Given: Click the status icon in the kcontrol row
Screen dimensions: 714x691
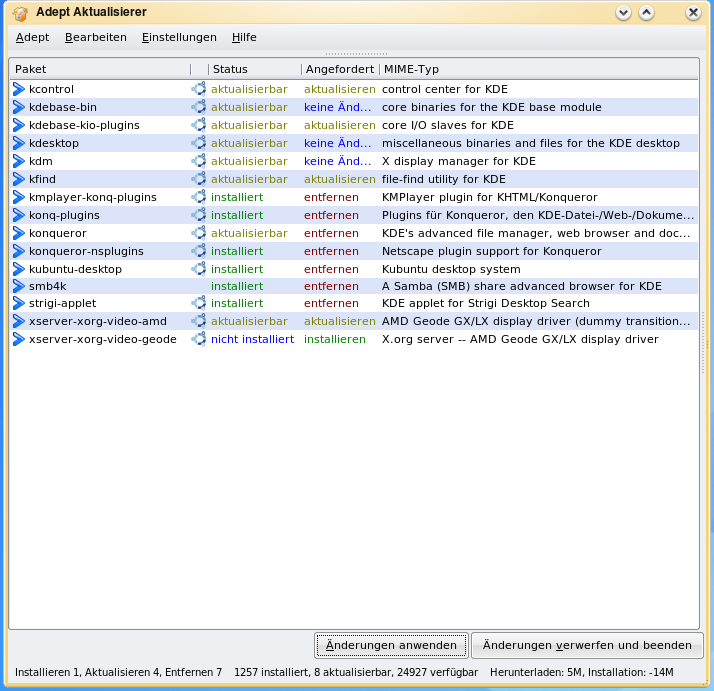Looking at the screenshot, I should (198, 89).
